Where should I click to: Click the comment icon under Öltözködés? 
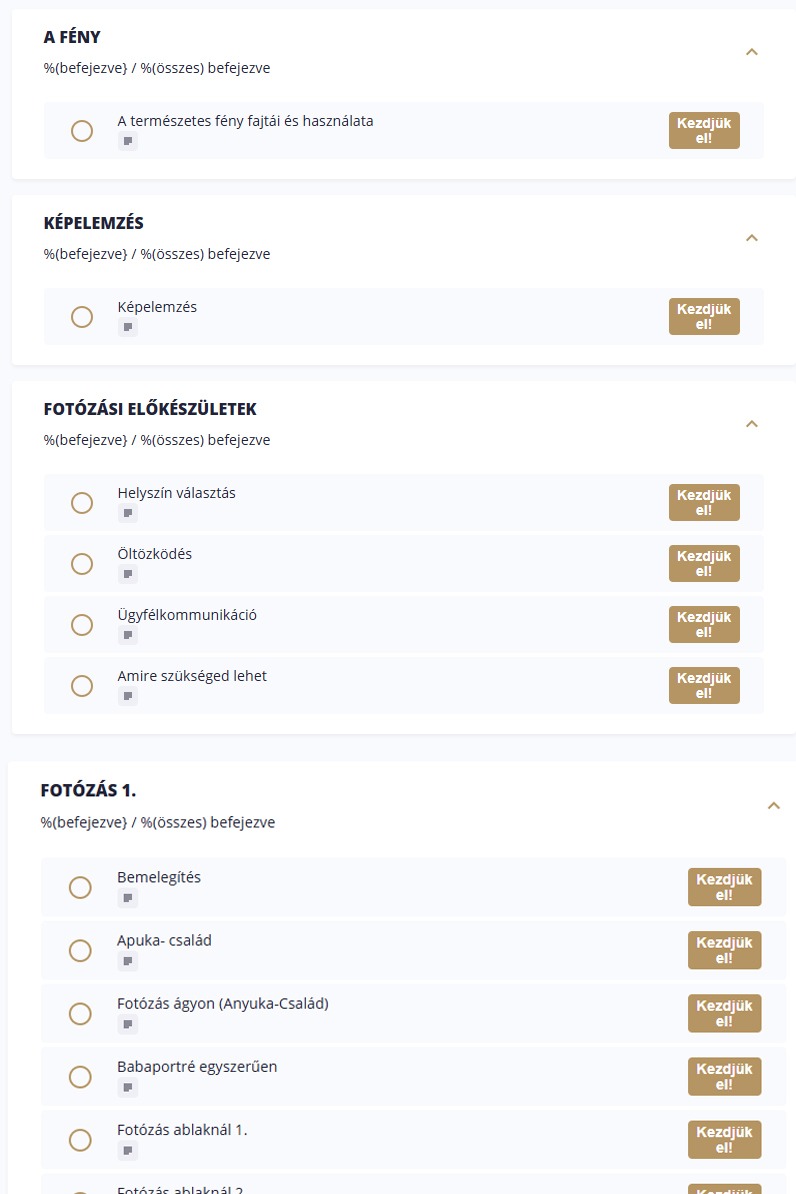(x=127, y=574)
